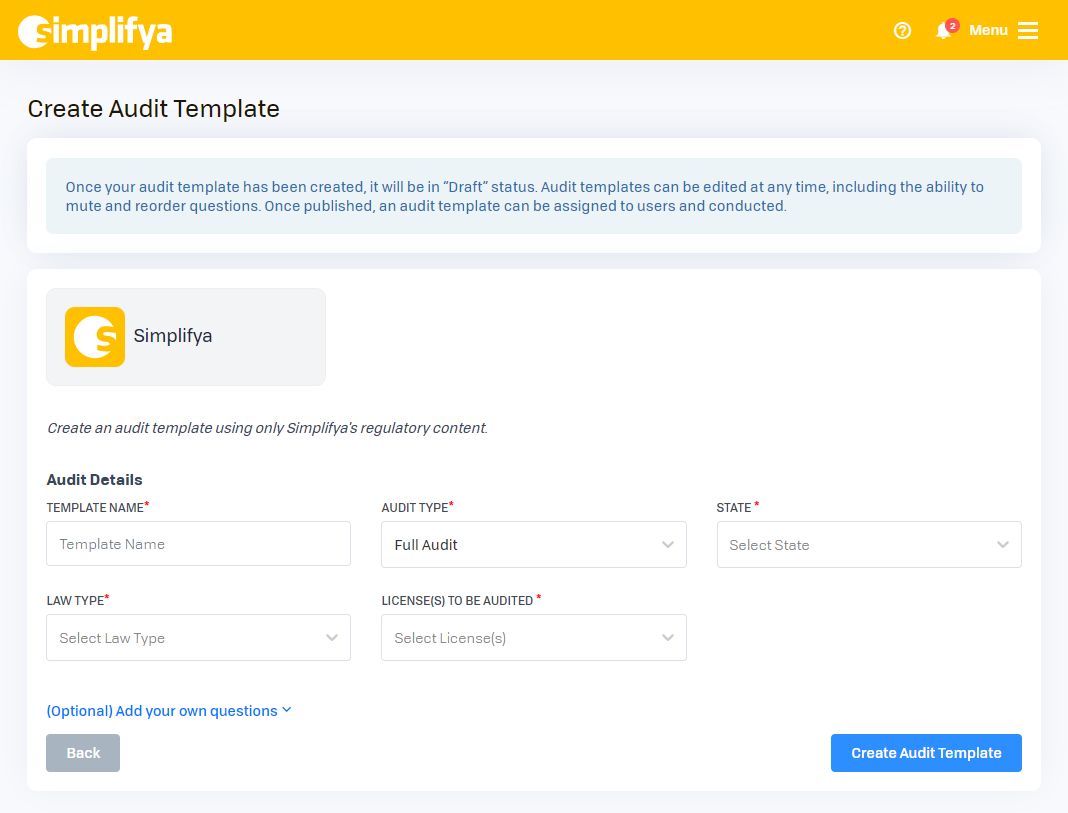Viewport: 1068px width, 813px height.
Task: Open notifications with the bell icon
Action: point(942,32)
